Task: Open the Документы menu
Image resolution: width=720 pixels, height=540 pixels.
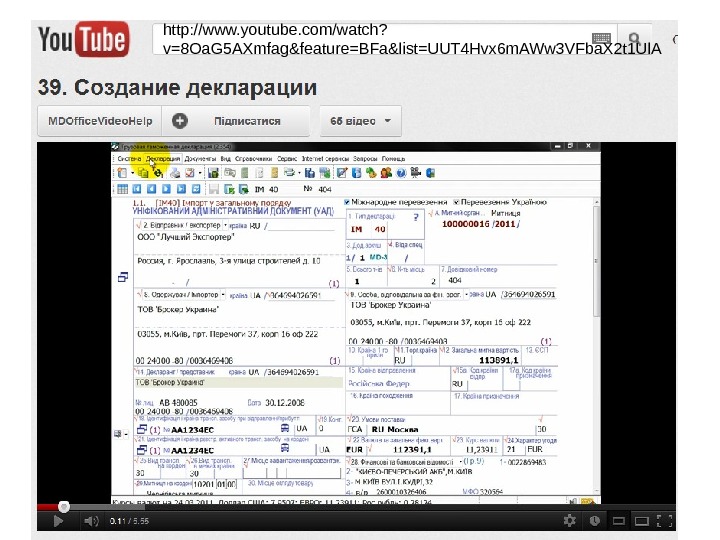Action: pyautogui.click(x=200, y=158)
